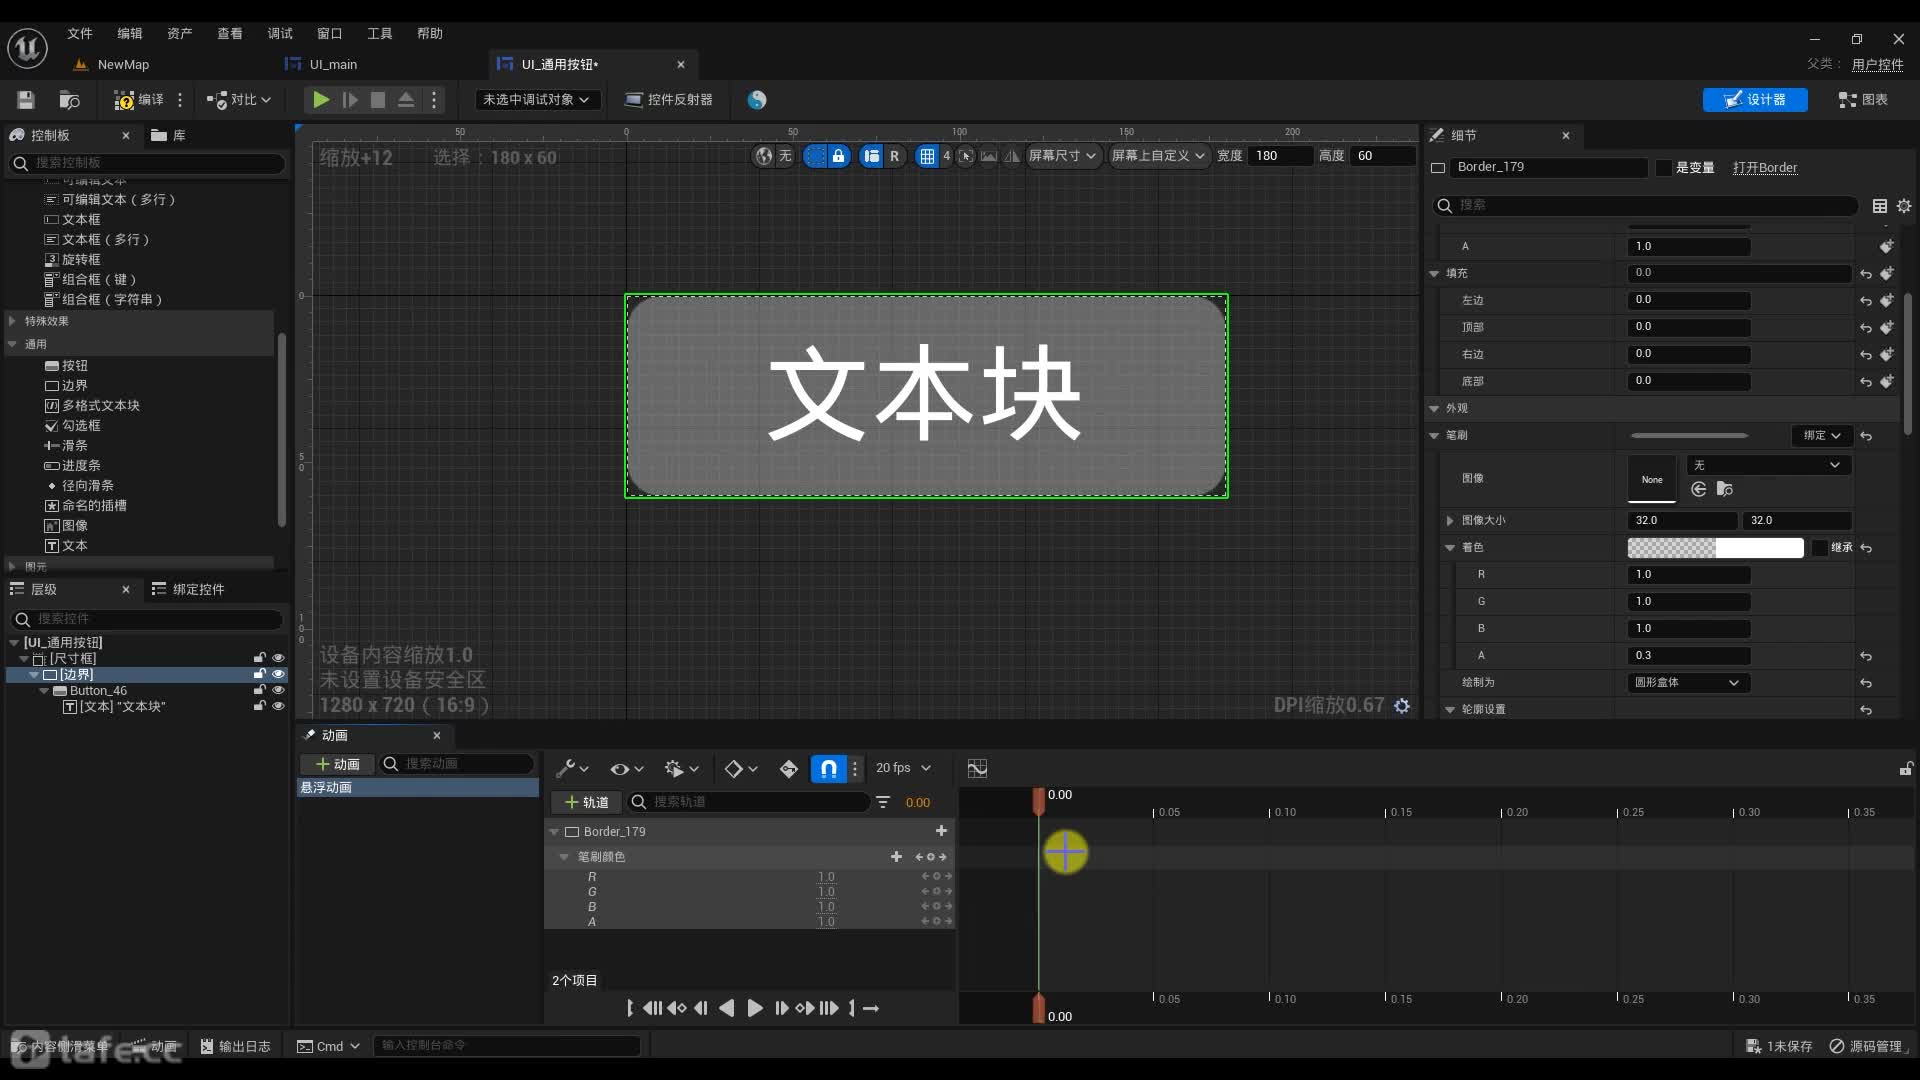Screen dimensions: 1920x1080
Task: Open sequencer view options eye menu
Action: pyautogui.click(x=627, y=768)
